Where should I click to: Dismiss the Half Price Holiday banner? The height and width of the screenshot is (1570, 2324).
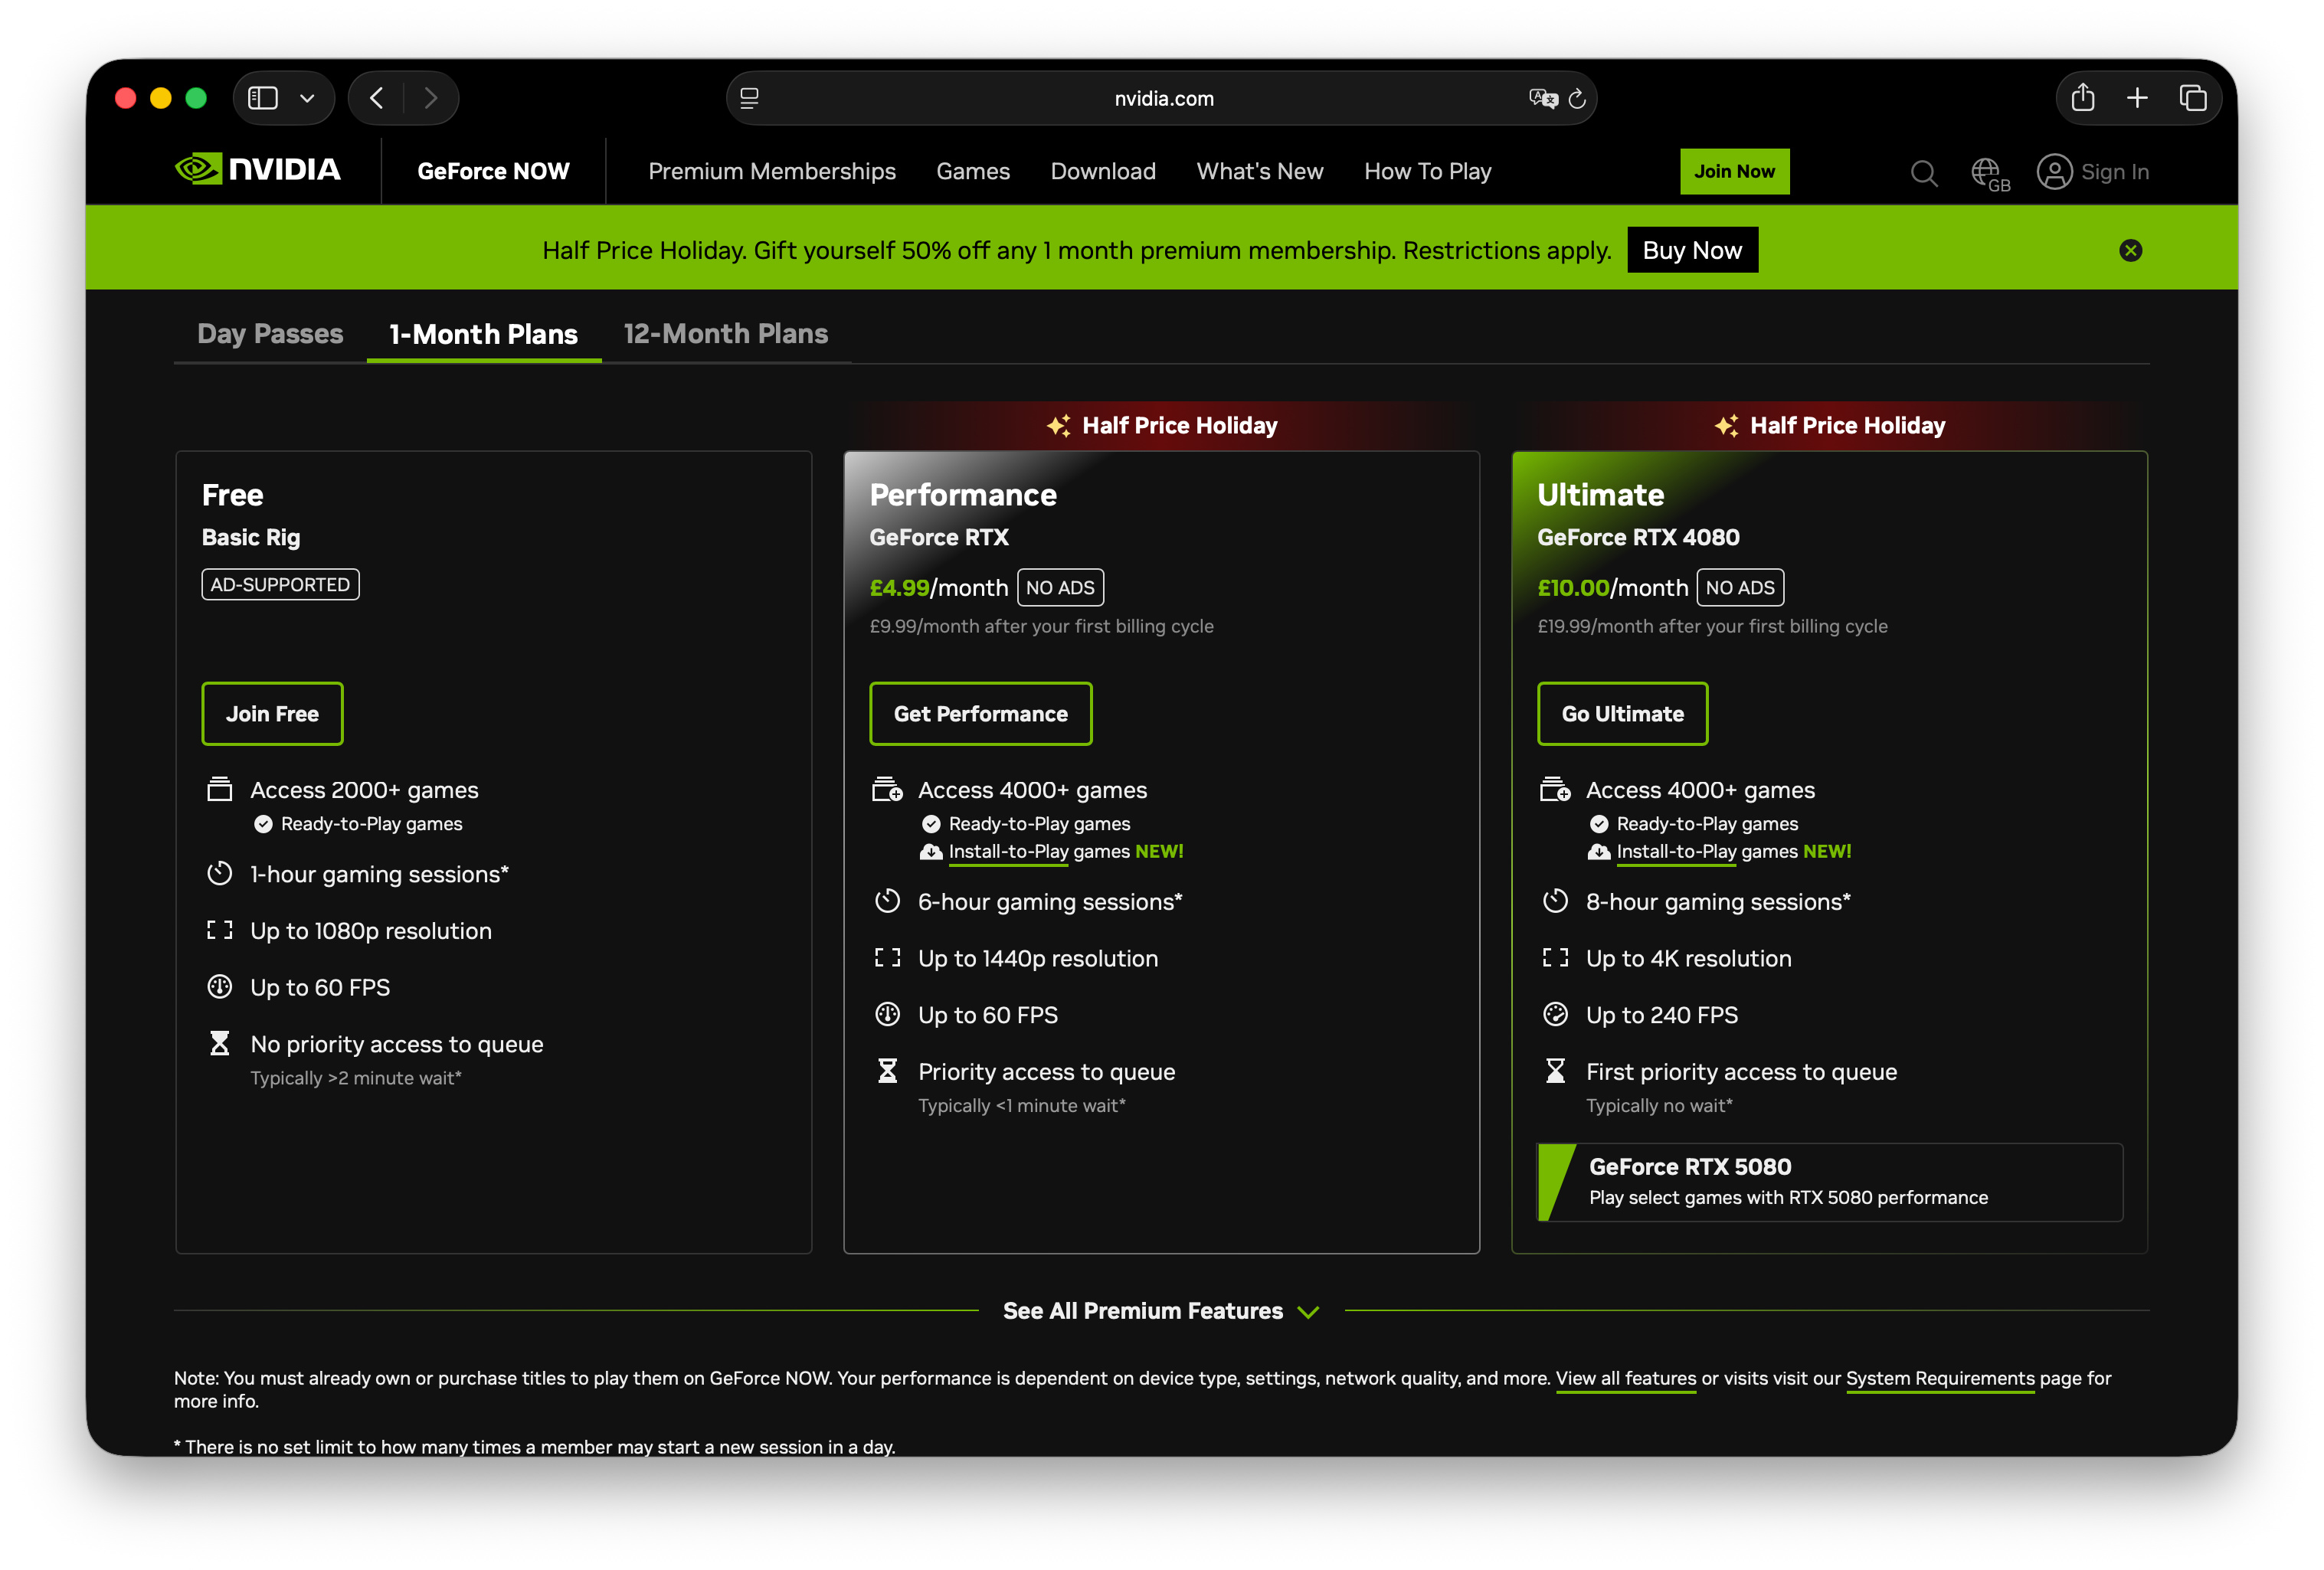point(2130,250)
